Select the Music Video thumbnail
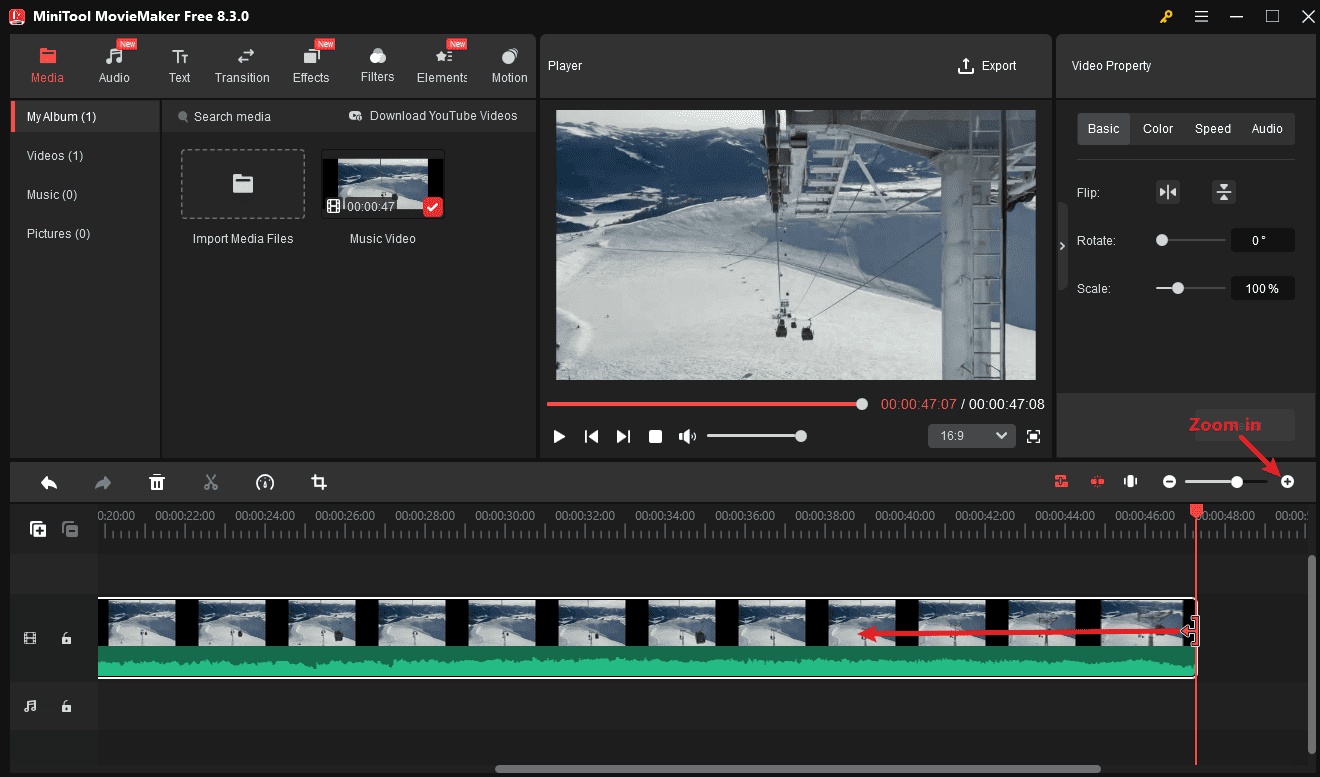The image size is (1320, 777). pos(382,184)
